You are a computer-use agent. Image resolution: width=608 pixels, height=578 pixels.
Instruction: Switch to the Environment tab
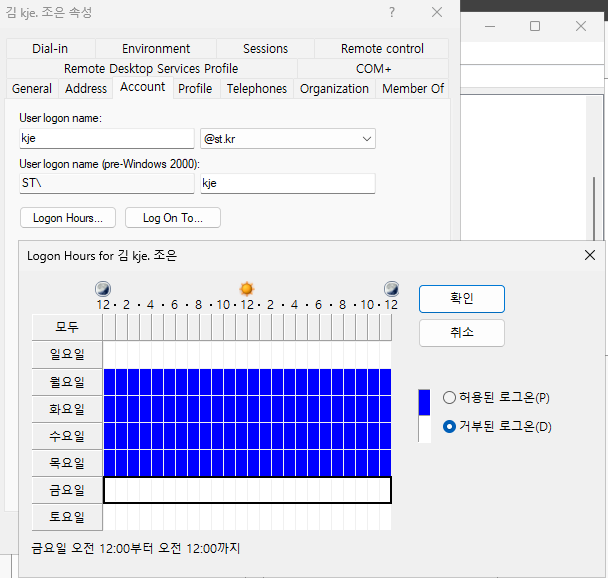[156, 48]
